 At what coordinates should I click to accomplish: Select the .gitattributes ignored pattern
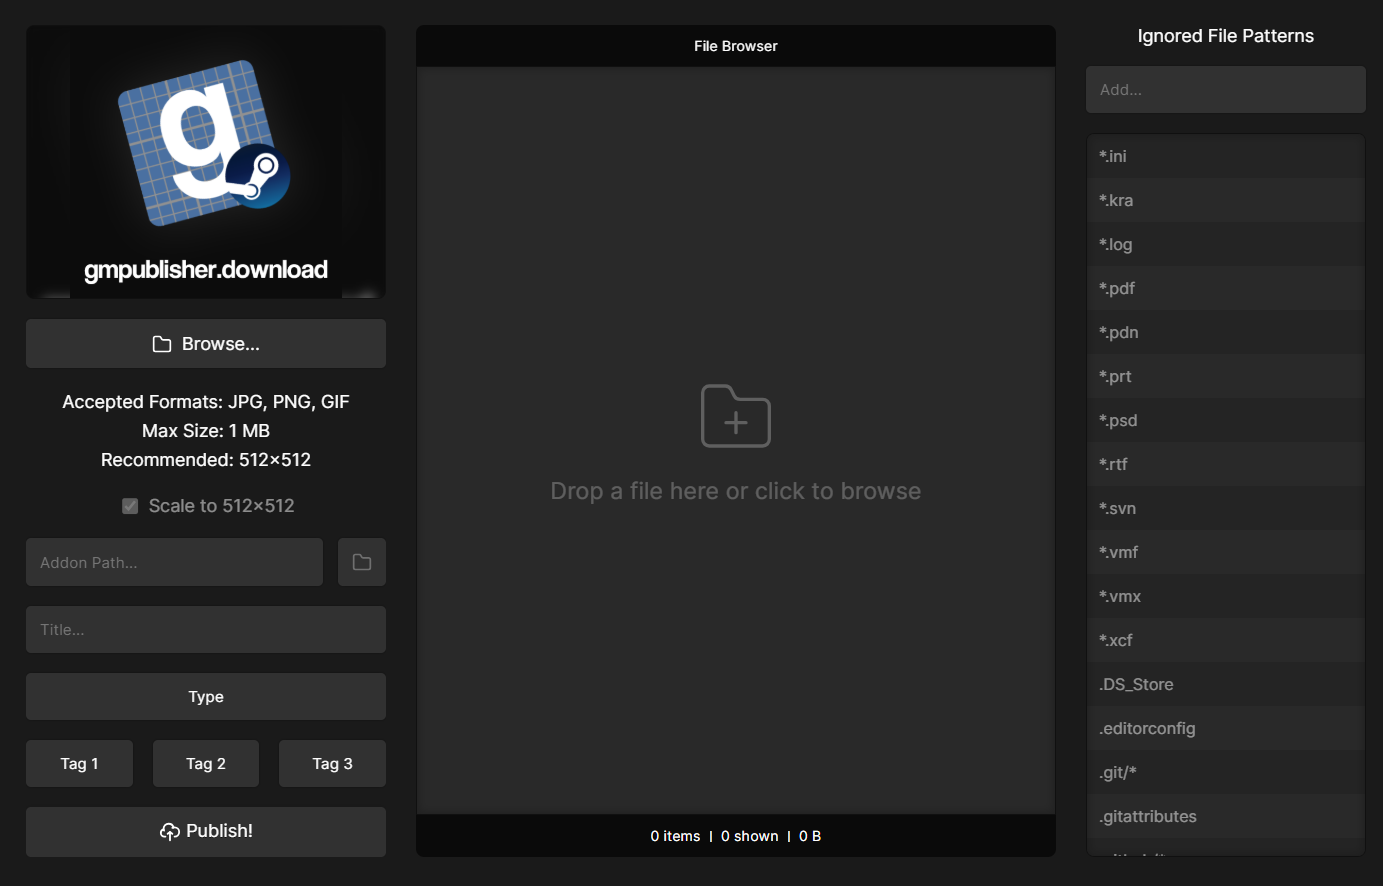click(x=1226, y=816)
